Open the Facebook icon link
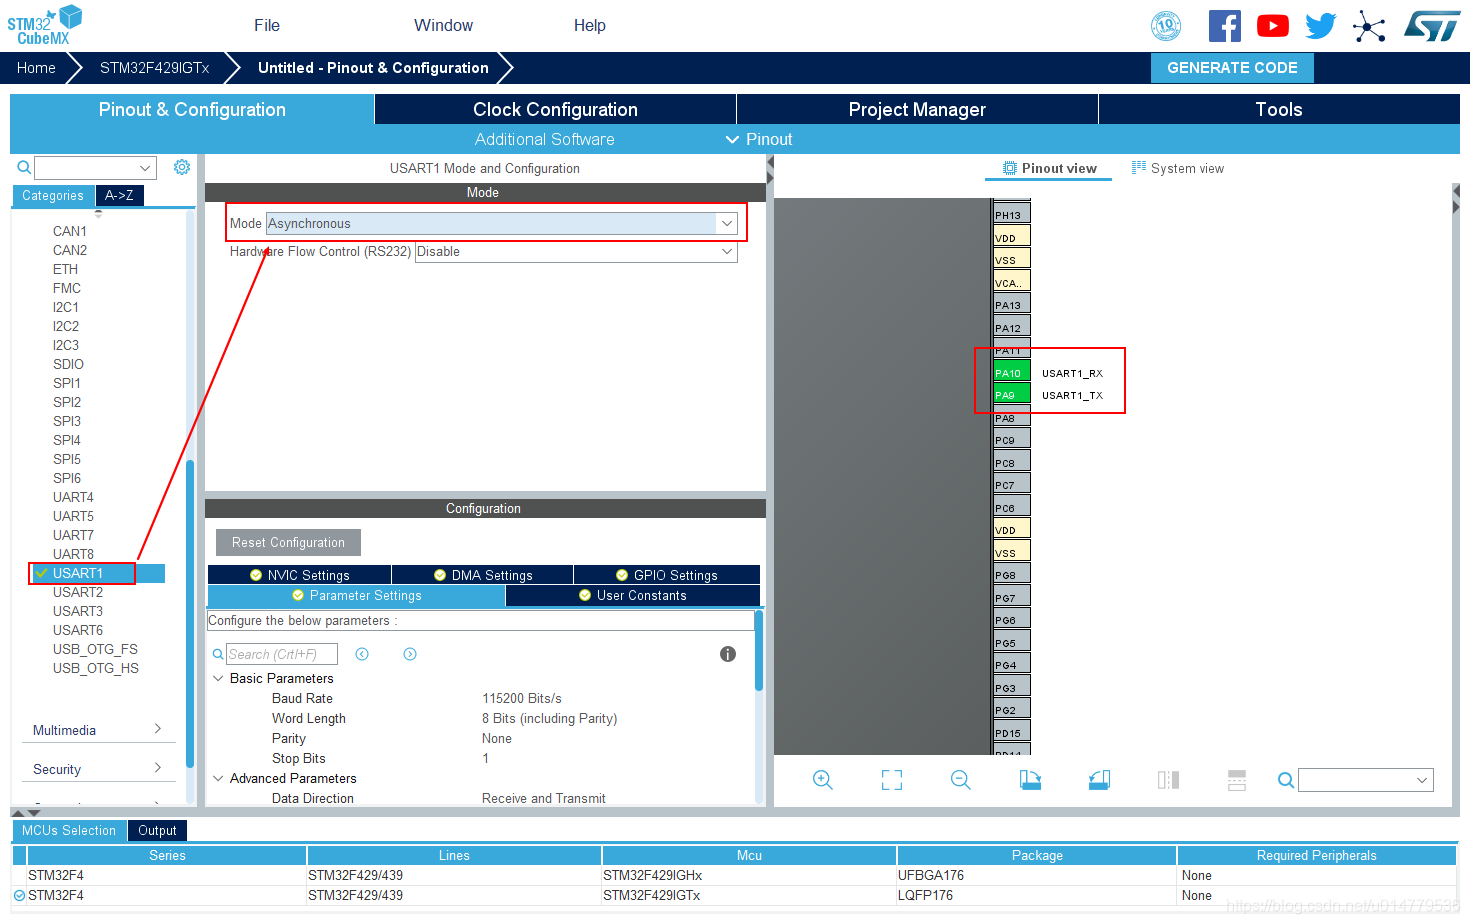The width and height of the screenshot is (1470, 924). pos(1224,26)
